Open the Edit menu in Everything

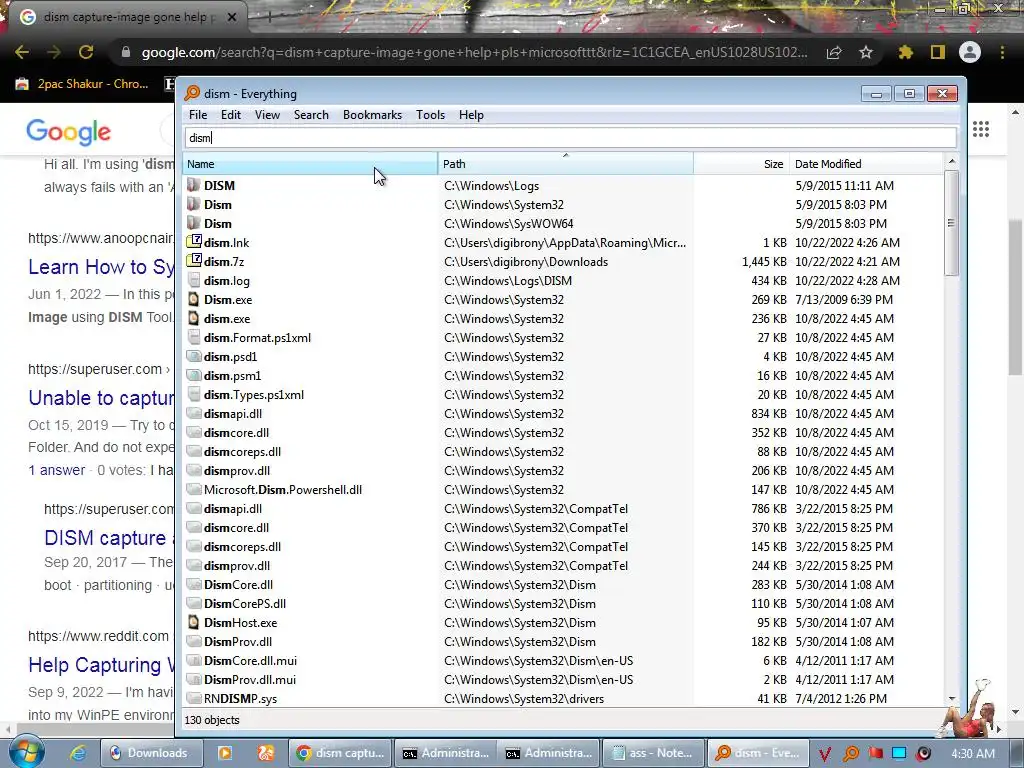tap(231, 115)
